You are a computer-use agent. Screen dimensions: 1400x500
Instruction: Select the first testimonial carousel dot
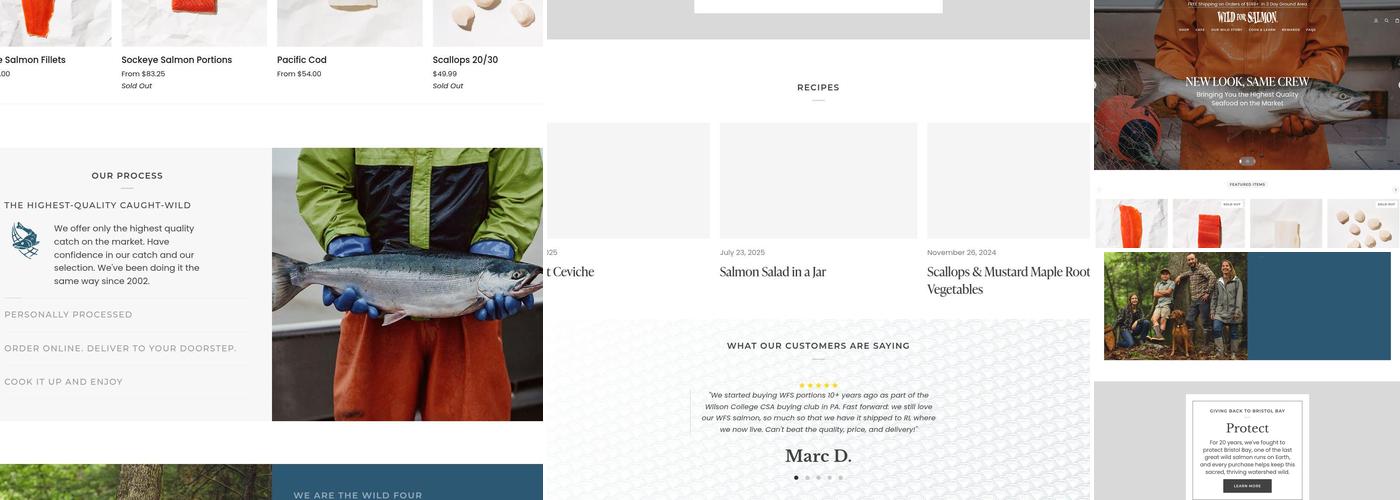click(x=796, y=478)
